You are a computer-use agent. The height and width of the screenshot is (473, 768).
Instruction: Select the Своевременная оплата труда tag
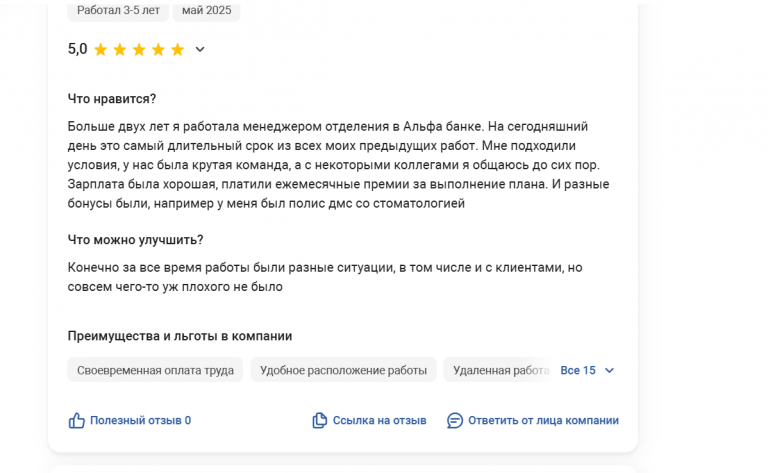point(155,370)
